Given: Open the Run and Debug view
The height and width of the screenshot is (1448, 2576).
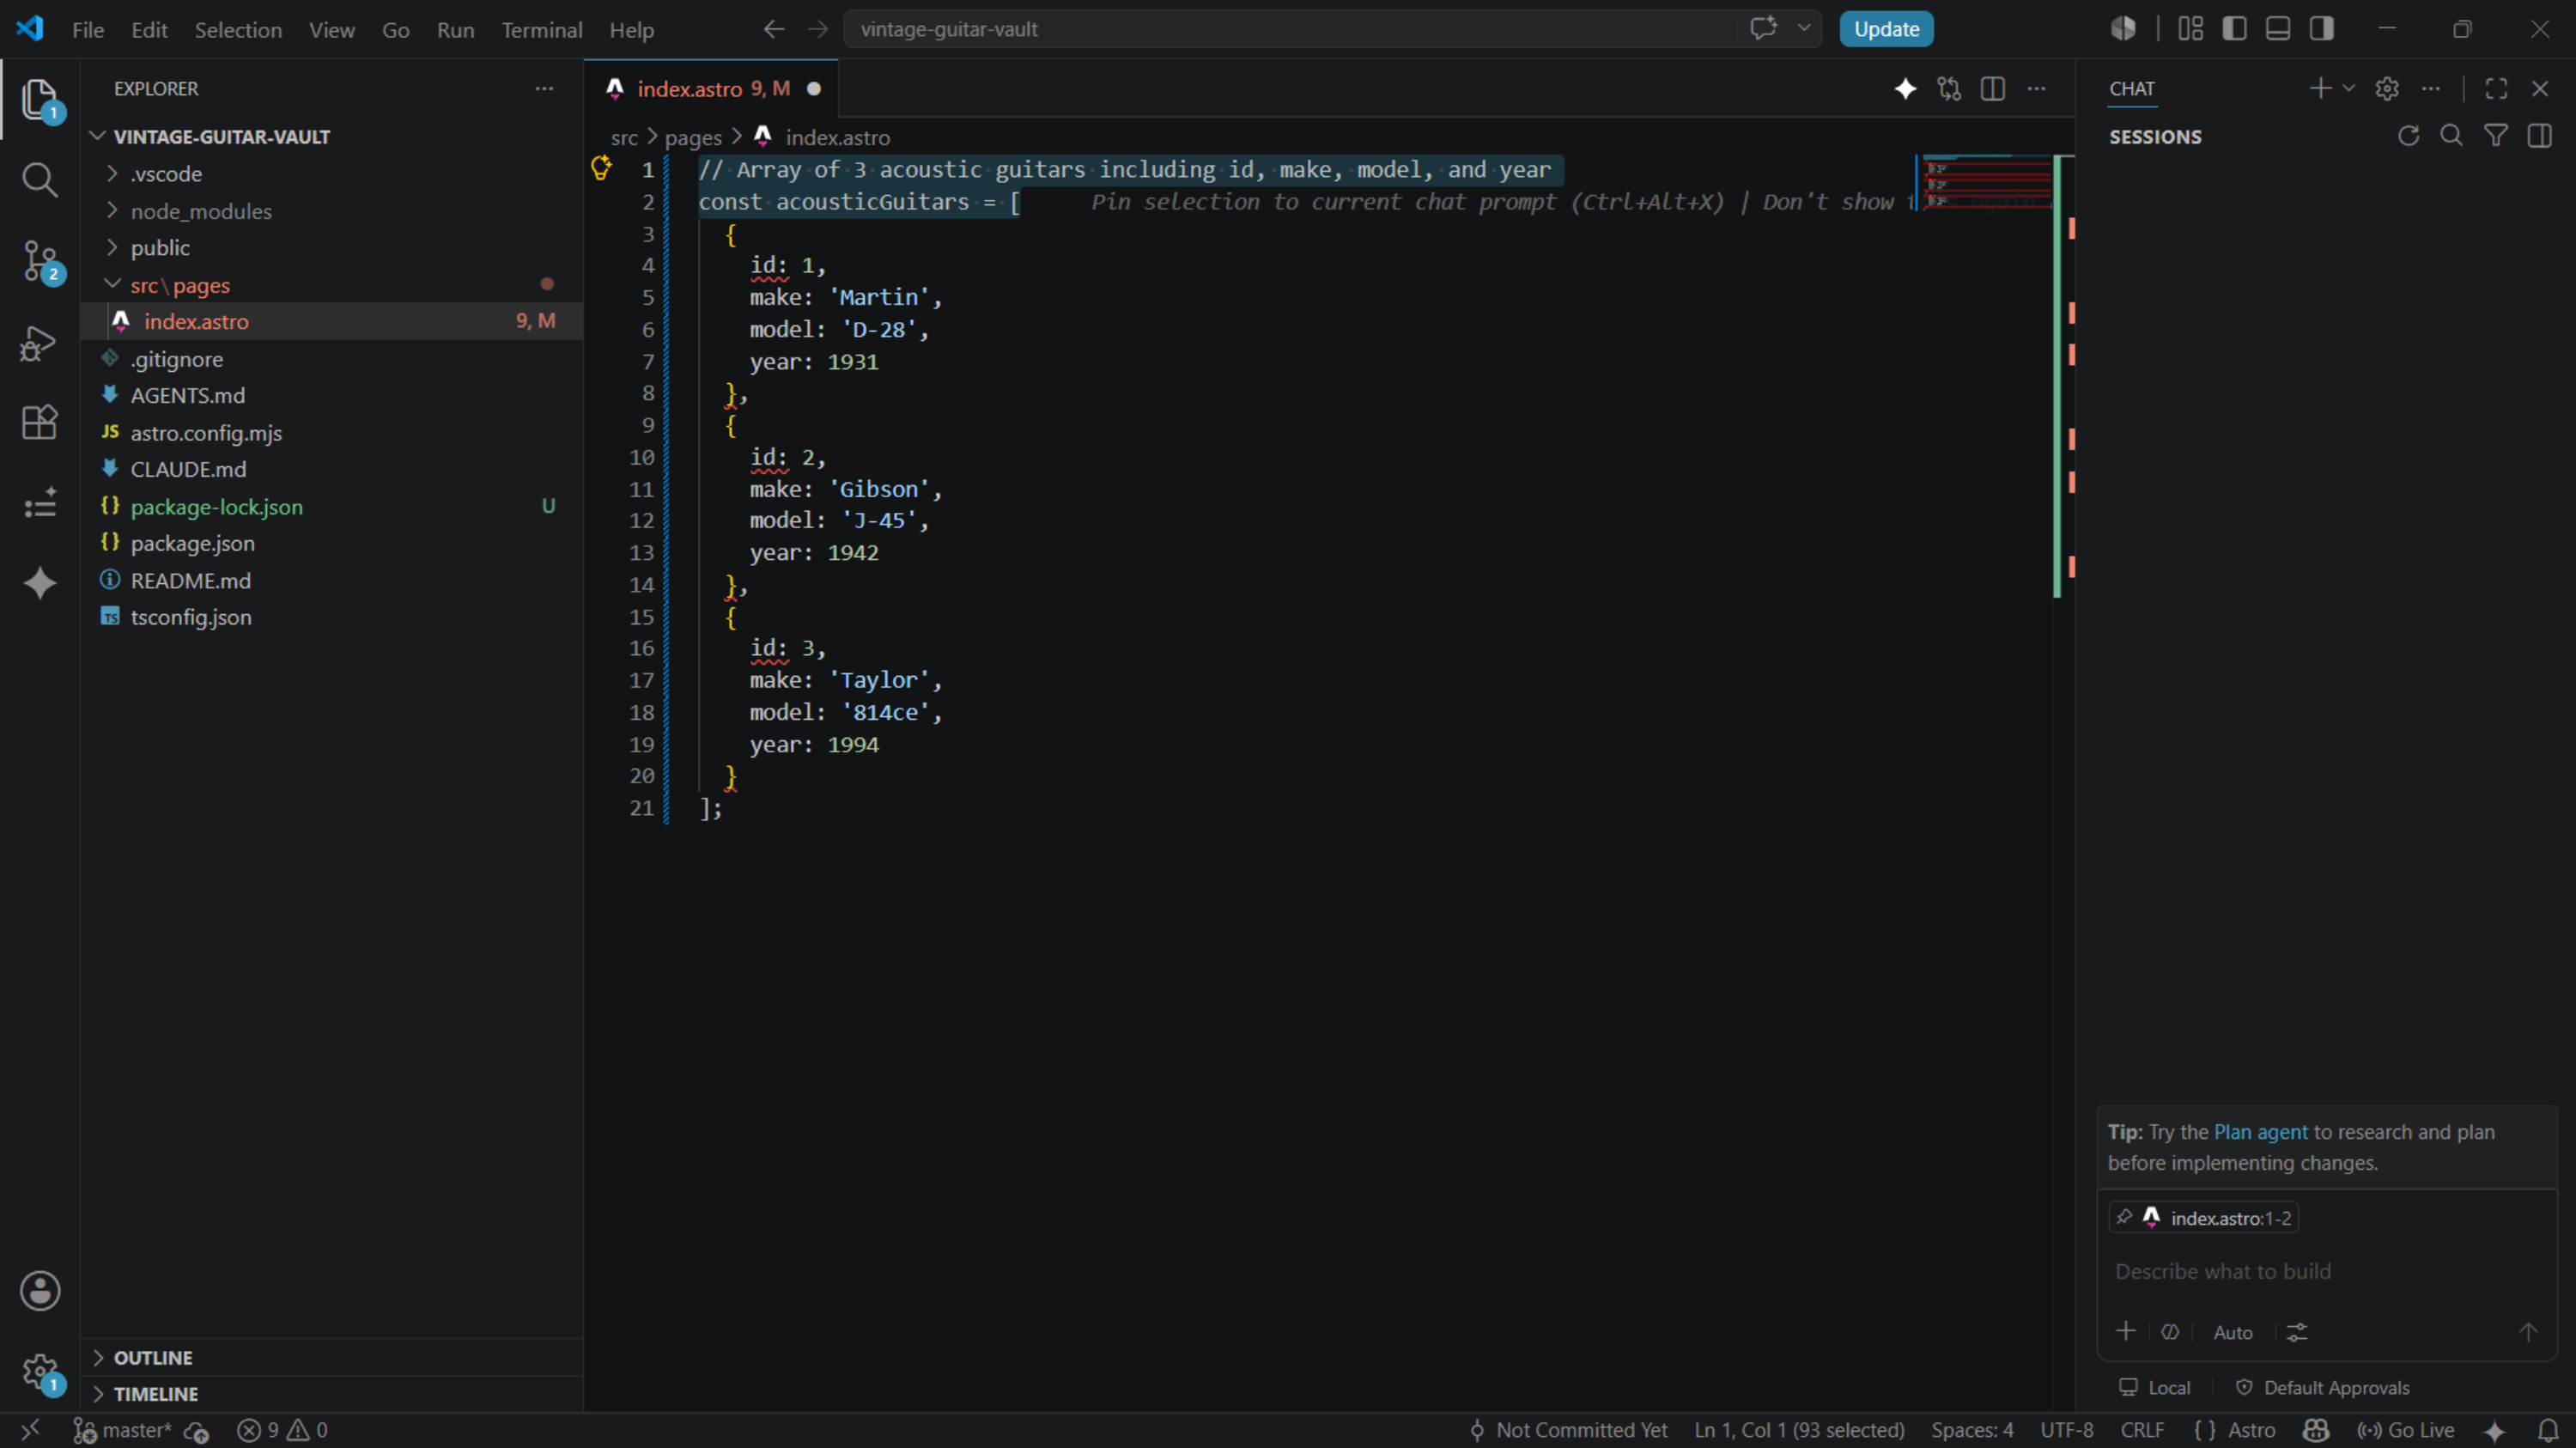Looking at the screenshot, I should [39, 343].
